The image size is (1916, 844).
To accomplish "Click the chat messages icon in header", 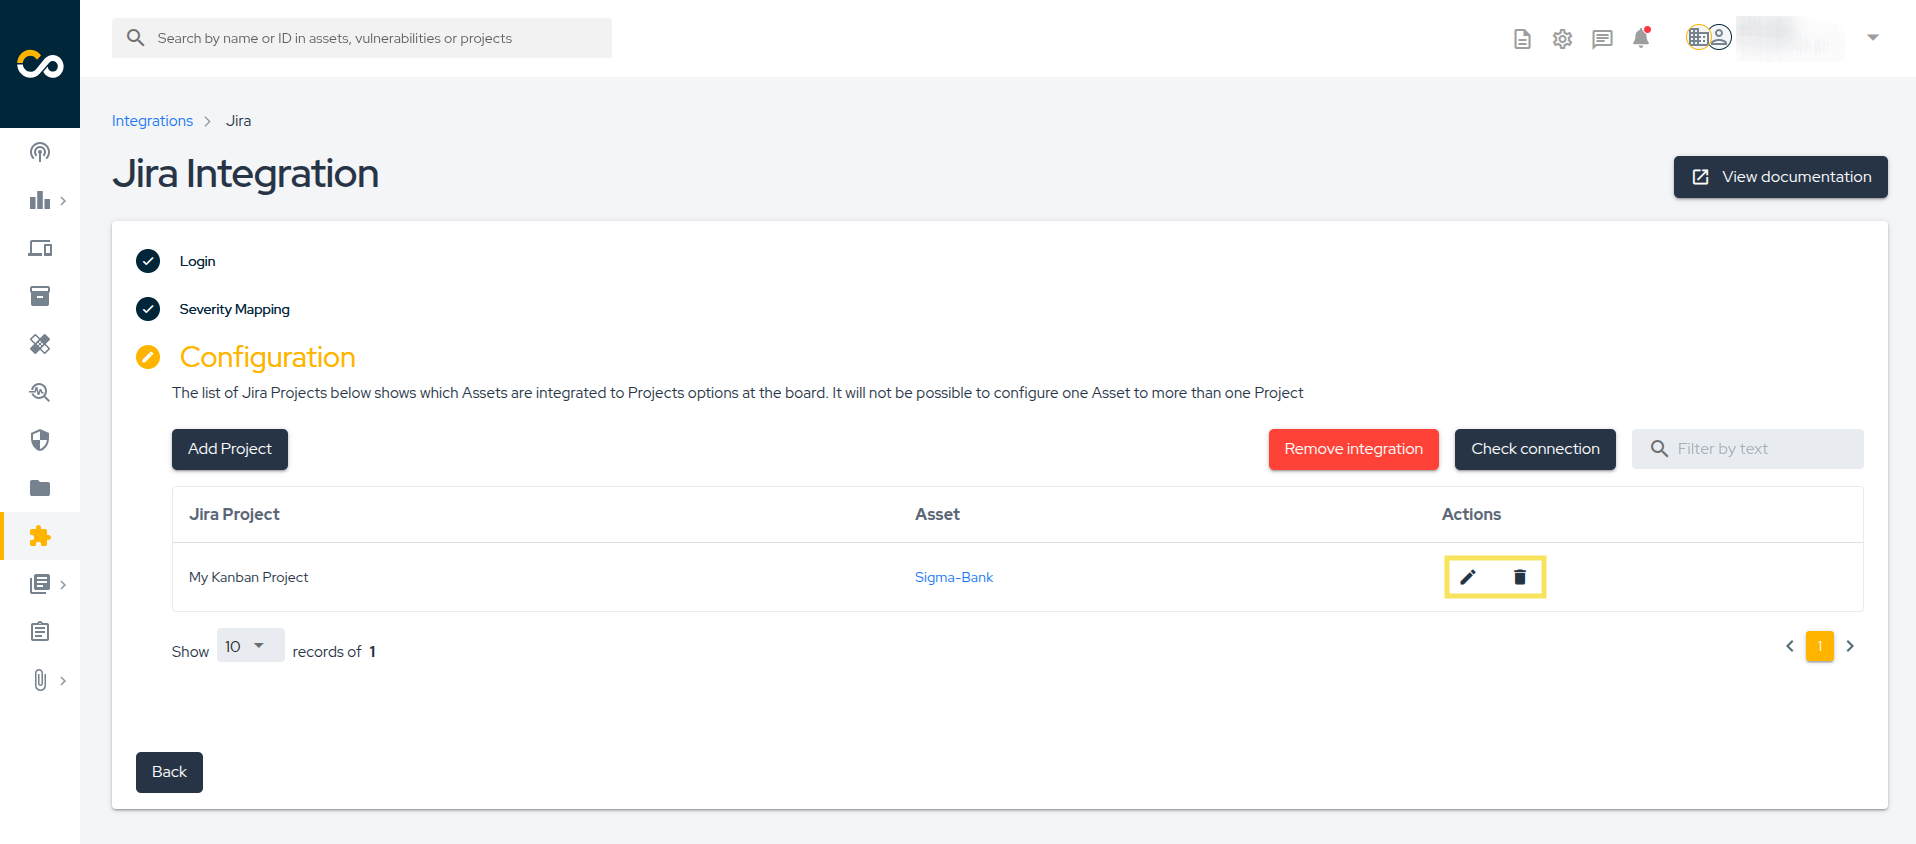I will coord(1602,39).
